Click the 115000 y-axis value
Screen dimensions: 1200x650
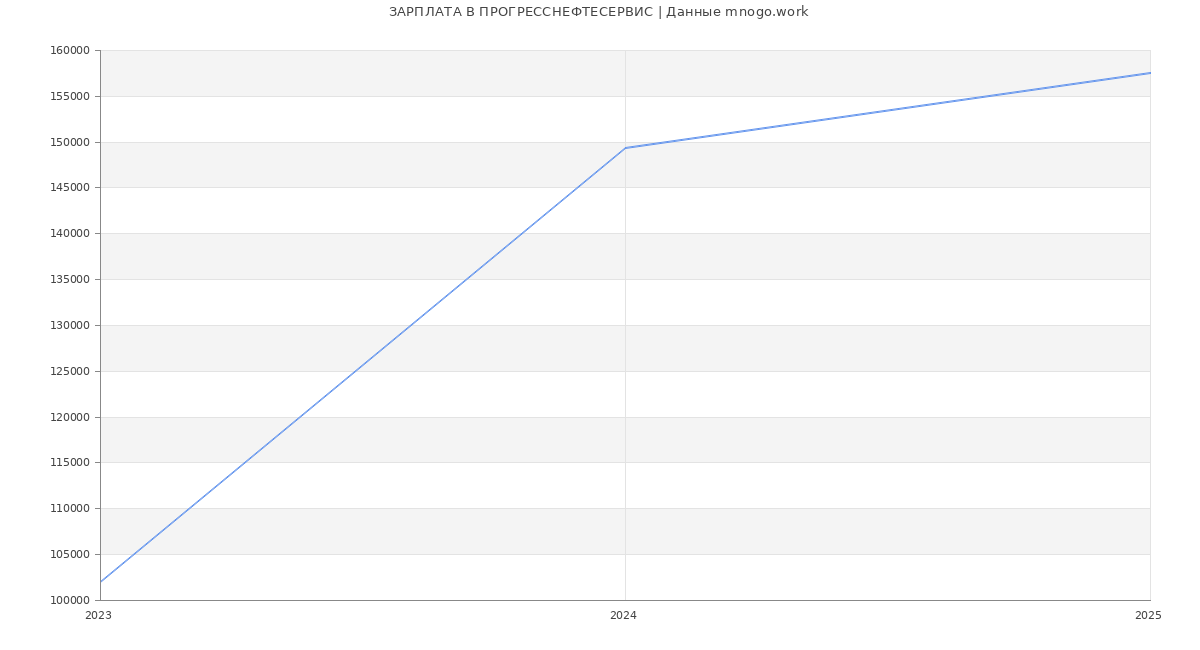[70, 463]
